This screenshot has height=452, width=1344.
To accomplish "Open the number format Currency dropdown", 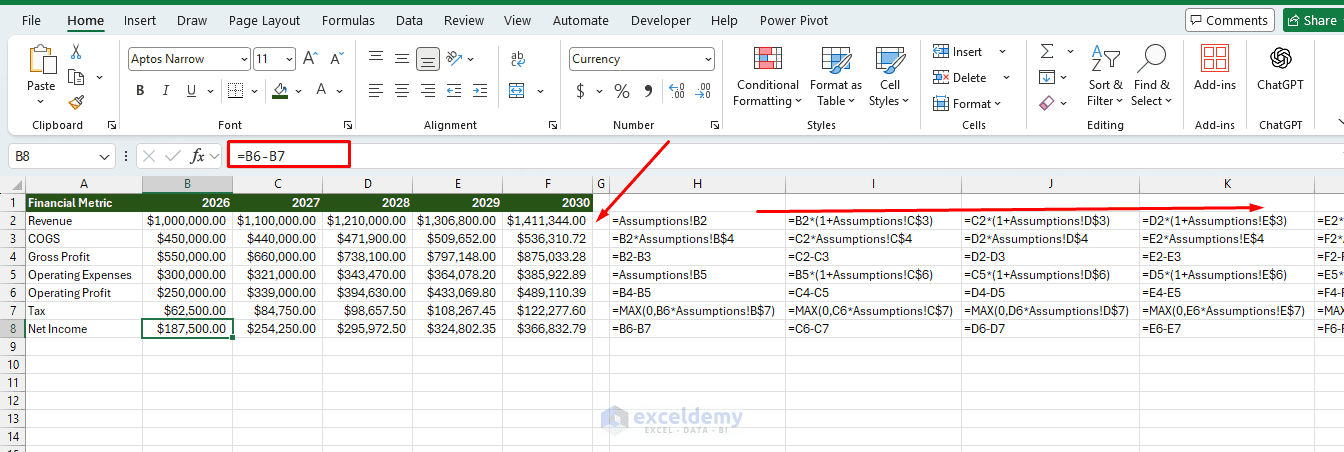I will (x=708, y=59).
